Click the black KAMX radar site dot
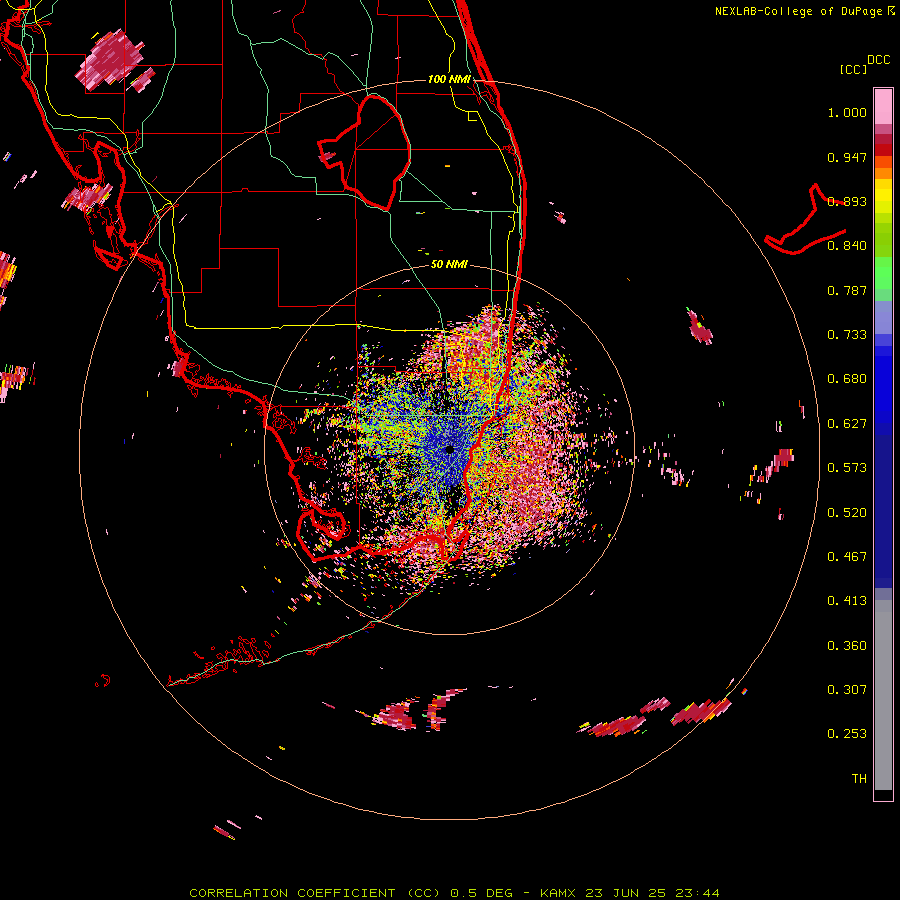 [449, 449]
